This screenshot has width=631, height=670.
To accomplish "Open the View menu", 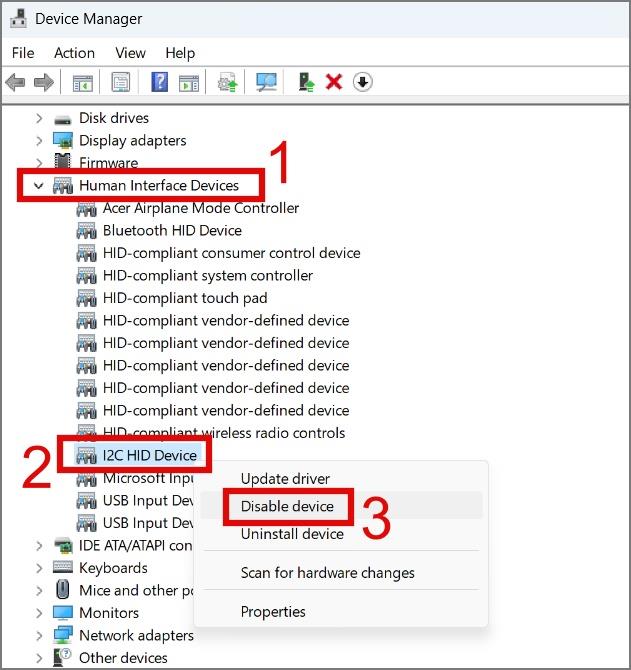I will tap(130, 53).
